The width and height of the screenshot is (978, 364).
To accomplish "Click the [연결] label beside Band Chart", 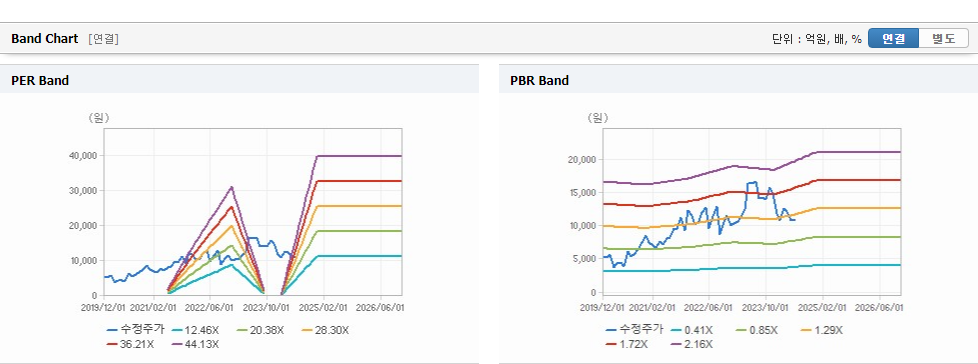I will (x=104, y=39).
